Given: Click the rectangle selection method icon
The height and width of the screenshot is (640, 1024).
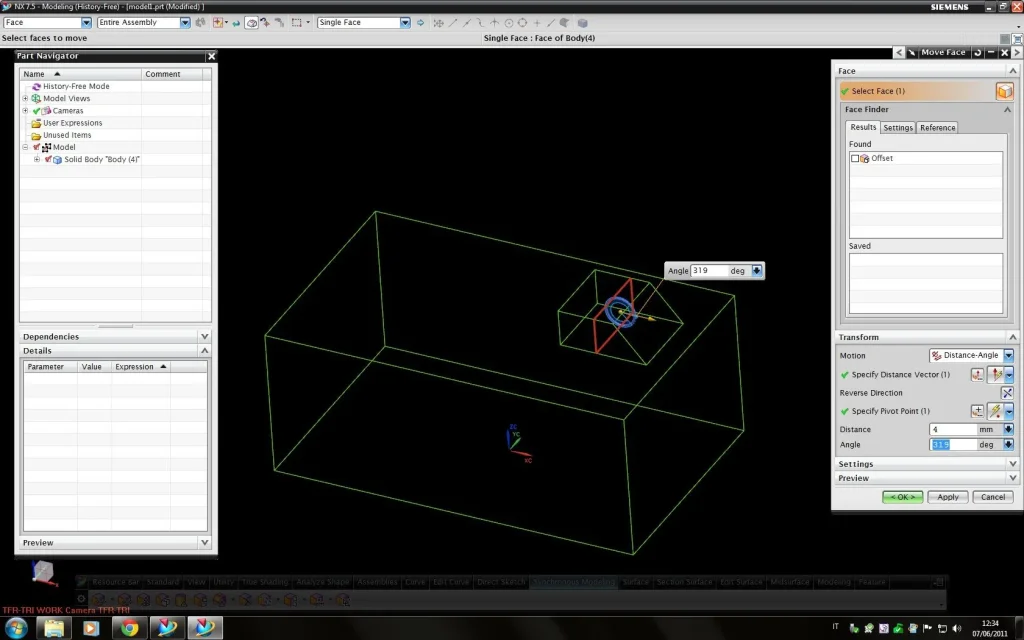Looking at the screenshot, I should point(296,23).
